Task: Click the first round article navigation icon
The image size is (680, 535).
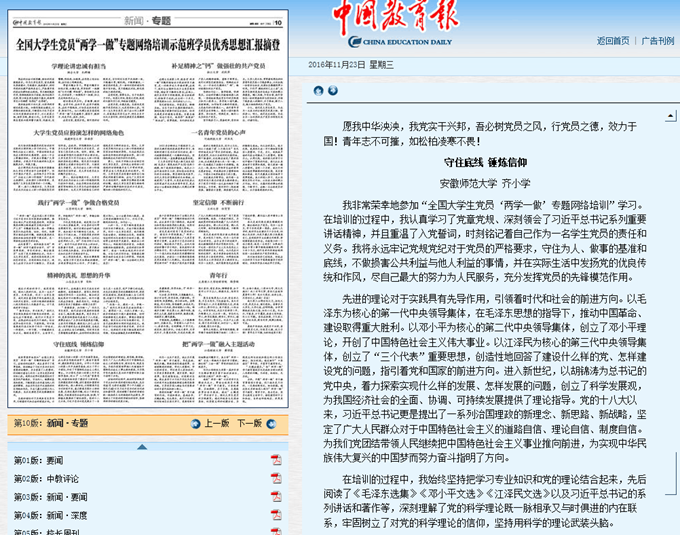Action: click(318, 90)
